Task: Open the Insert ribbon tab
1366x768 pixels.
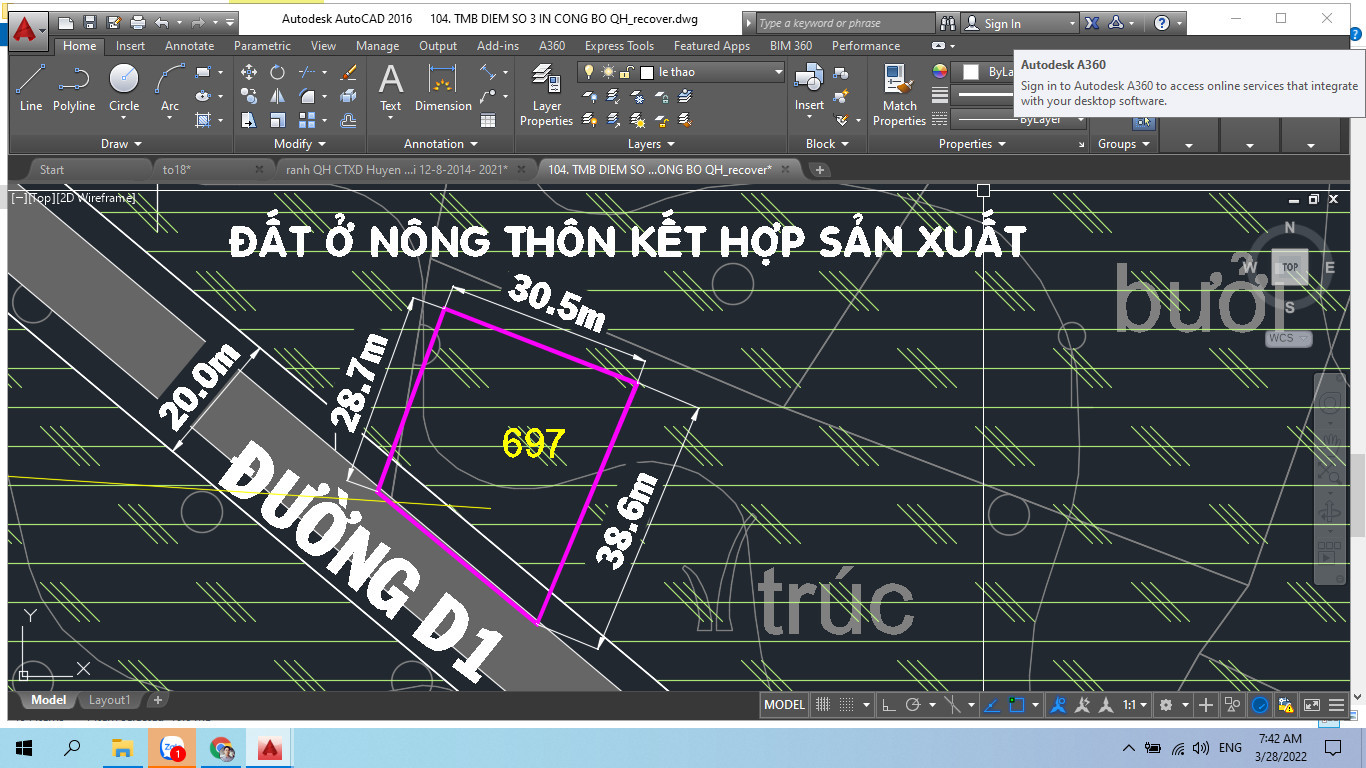Action: [130, 46]
